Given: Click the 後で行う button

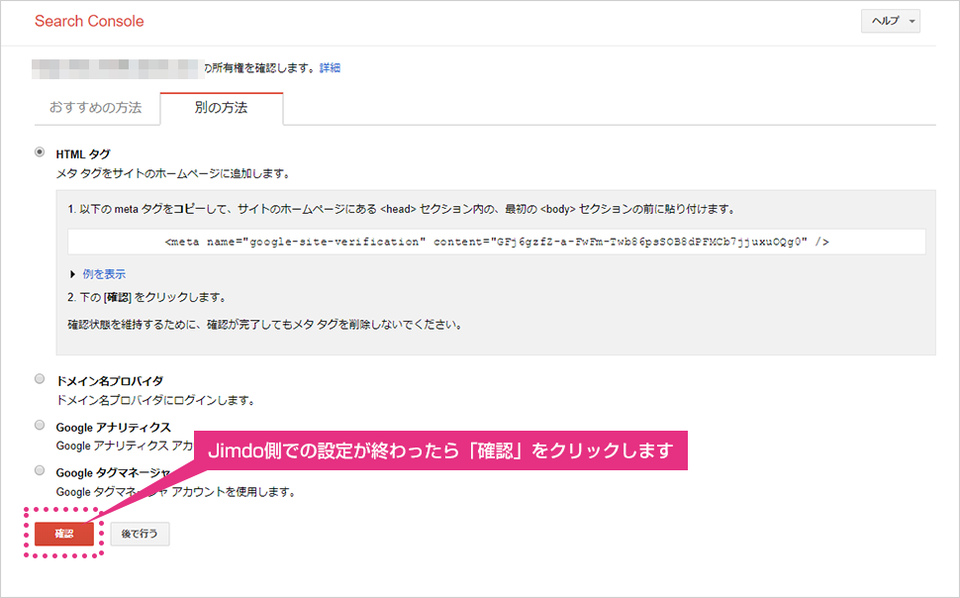Looking at the screenshot, I should click(140, 534).
